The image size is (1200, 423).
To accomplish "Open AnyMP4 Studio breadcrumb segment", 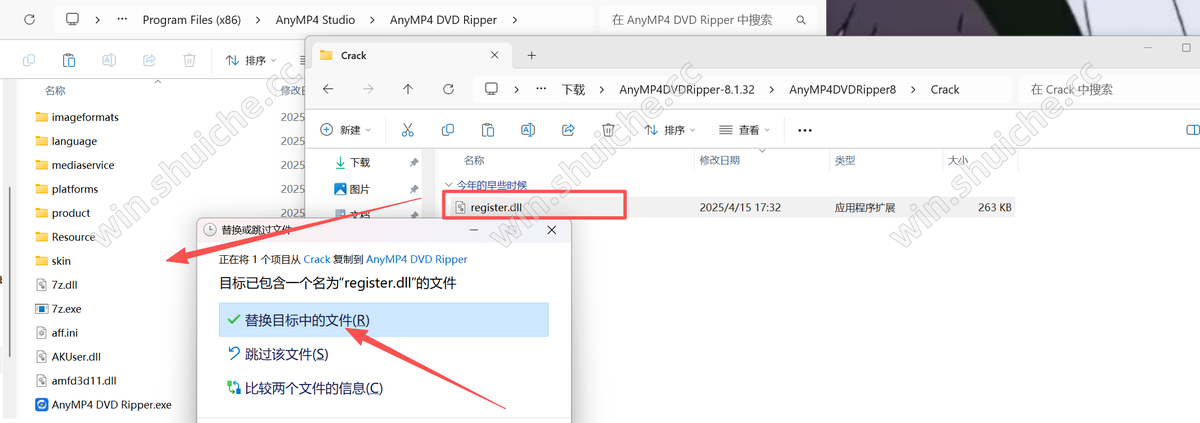I will (314, 19).
